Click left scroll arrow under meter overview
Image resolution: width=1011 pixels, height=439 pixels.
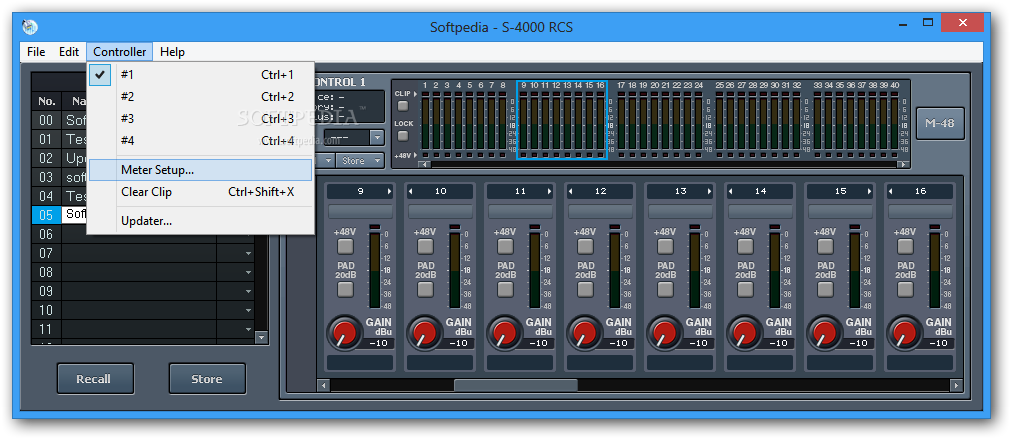pyautogui.click(x=422, y=164)
